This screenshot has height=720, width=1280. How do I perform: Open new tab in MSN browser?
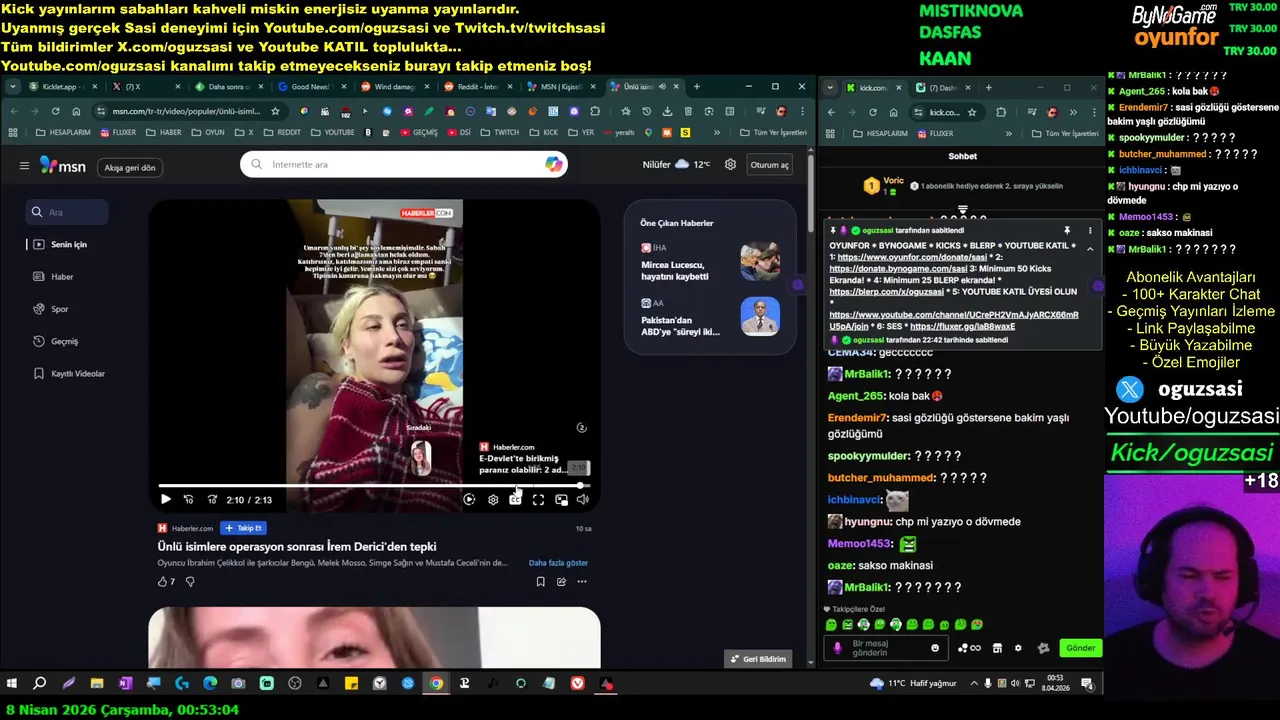pyautogui.click(x=697, y=87)
